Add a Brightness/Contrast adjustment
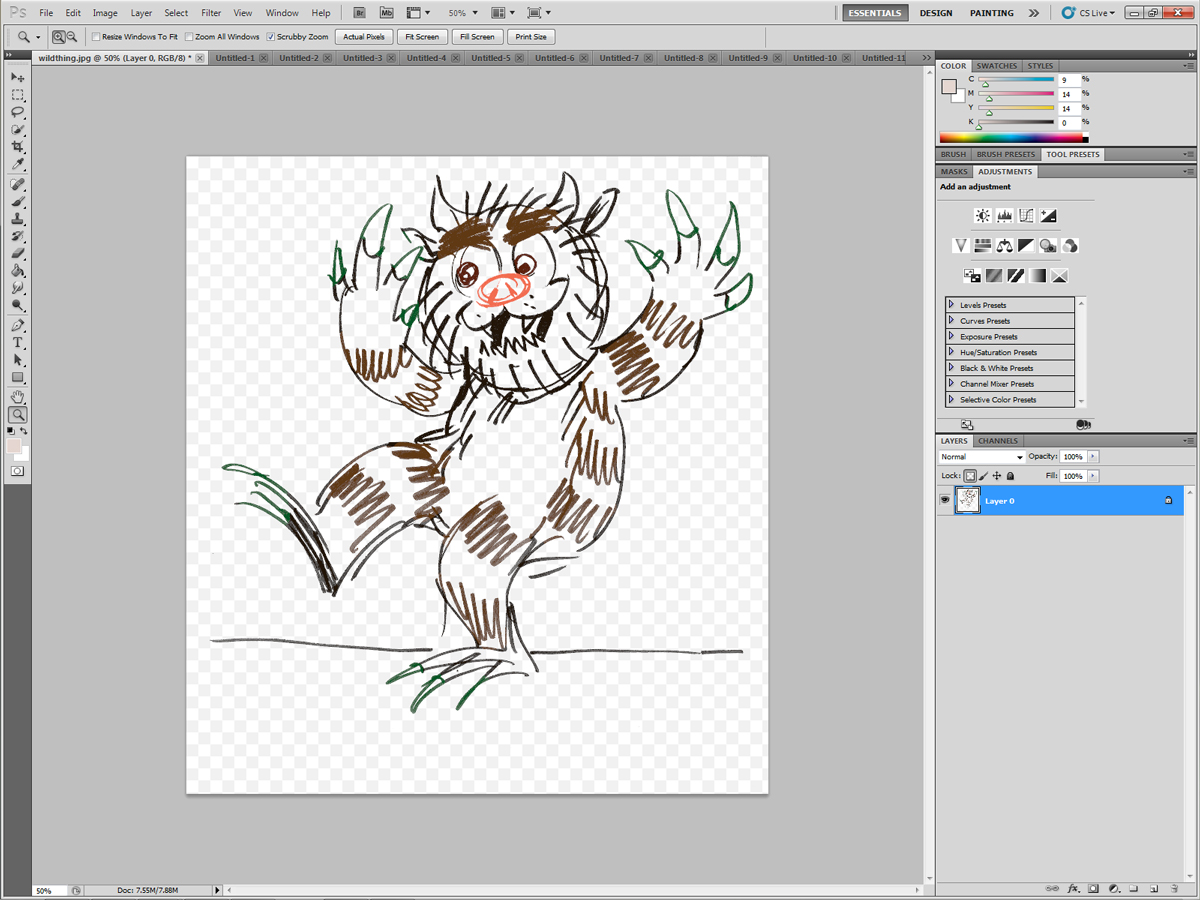Screen dimensions: 1200x900 (983, 215)
